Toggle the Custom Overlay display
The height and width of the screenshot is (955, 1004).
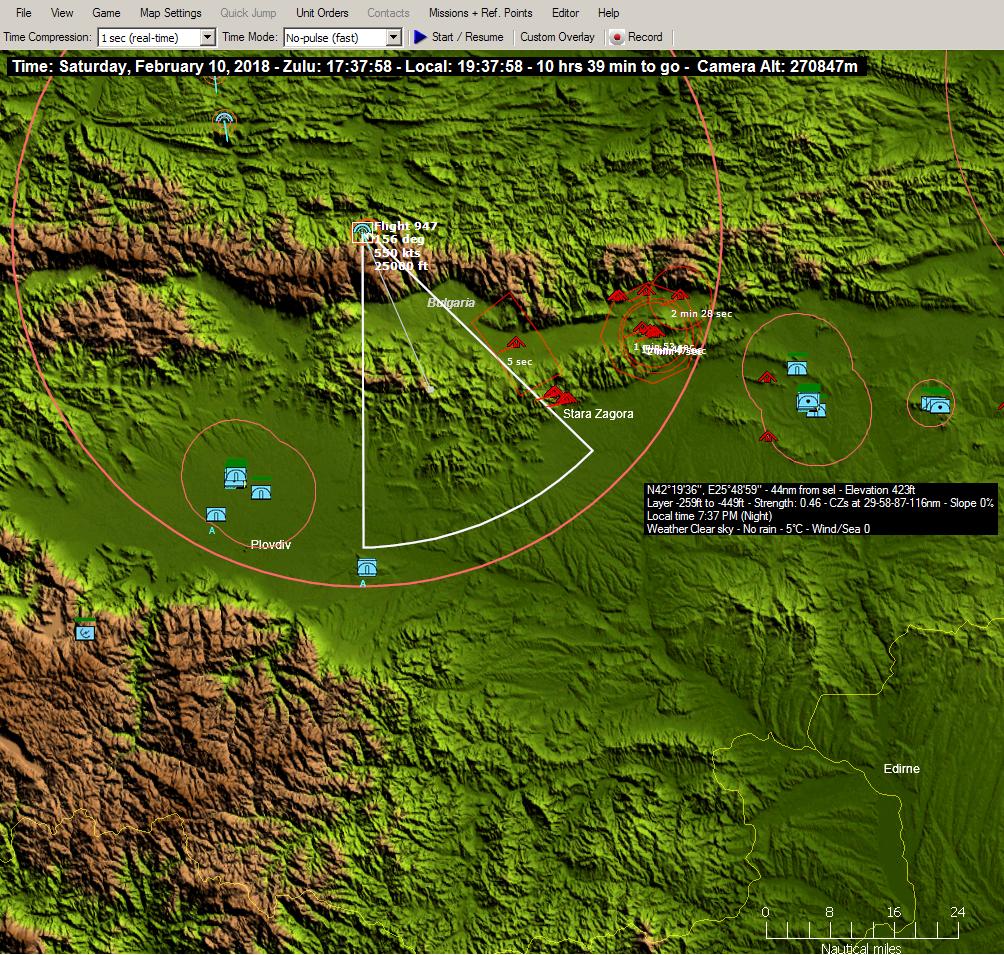tap(557, 37)
